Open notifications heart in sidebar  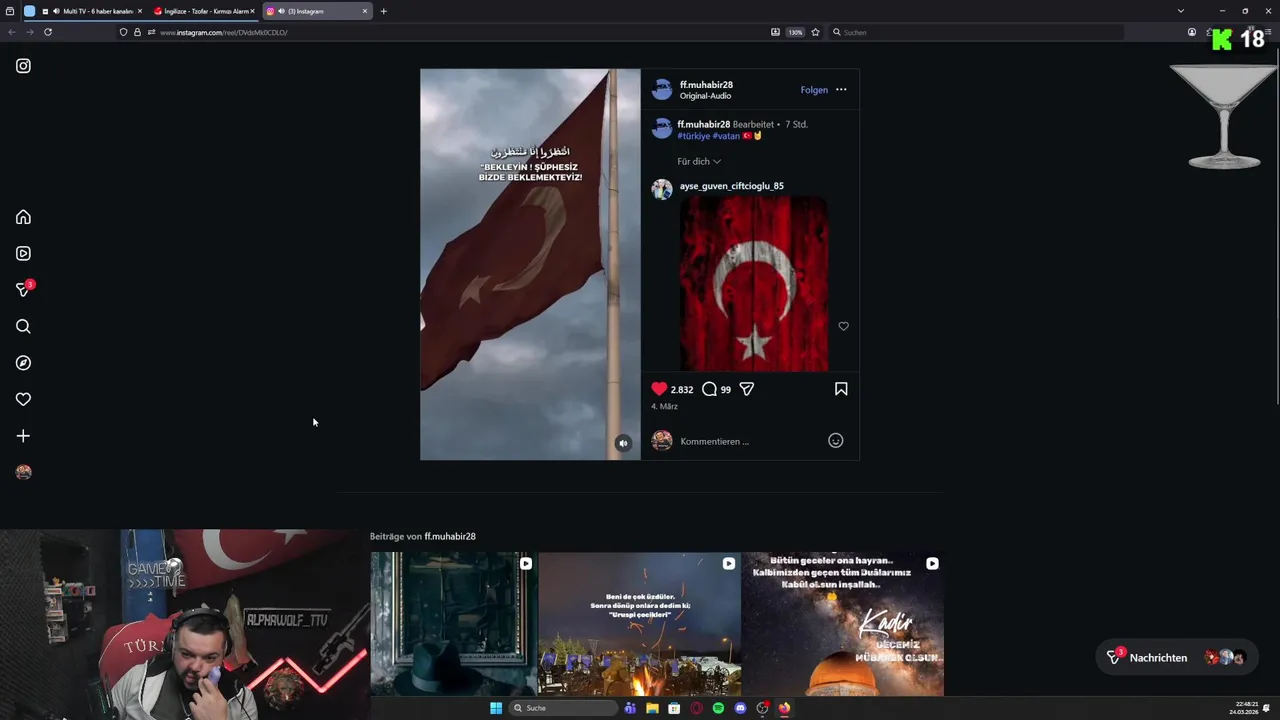pos(23,399)
